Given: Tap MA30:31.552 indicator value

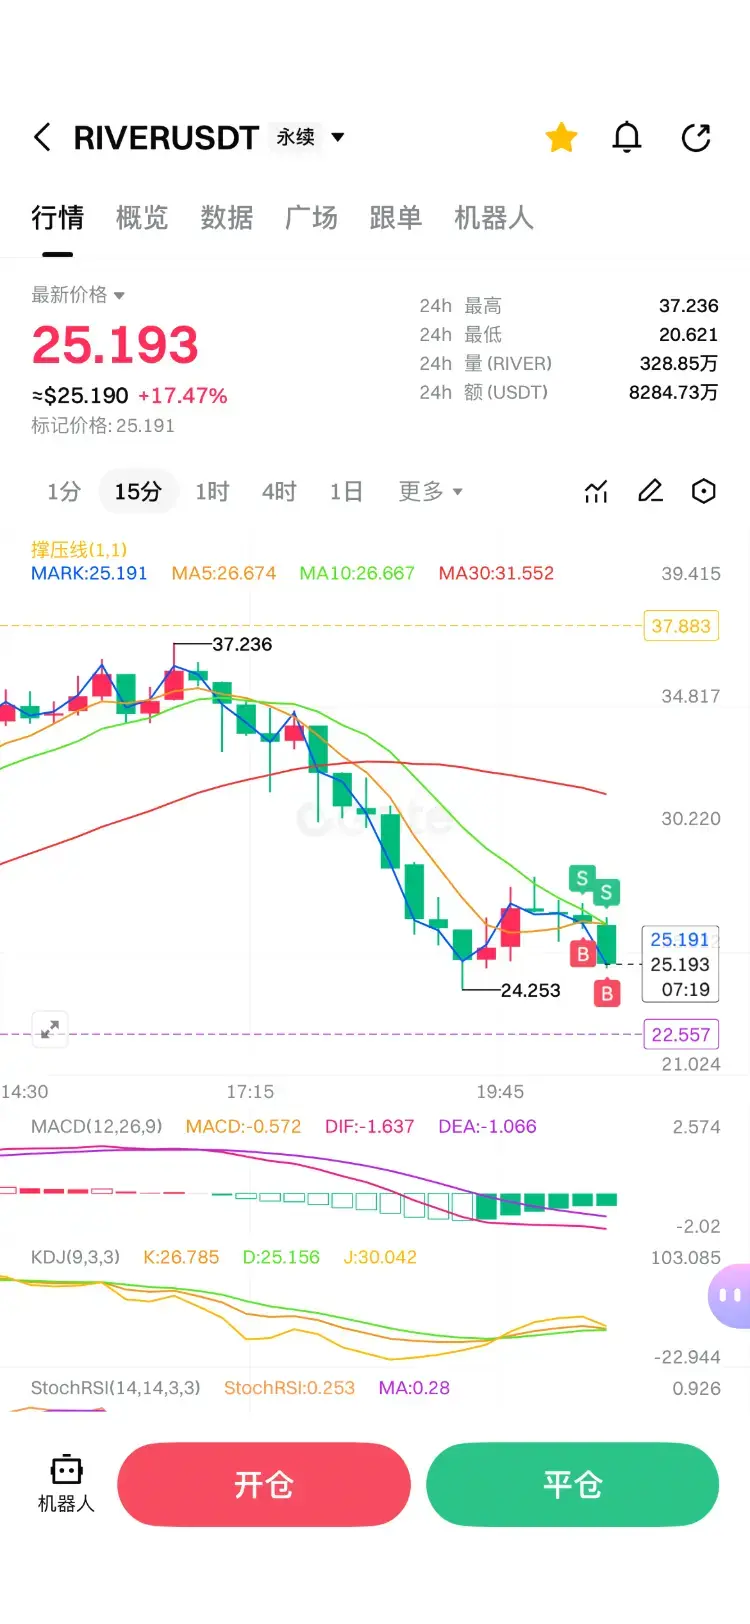Looking at the screenshot, I should coord(496,573).
